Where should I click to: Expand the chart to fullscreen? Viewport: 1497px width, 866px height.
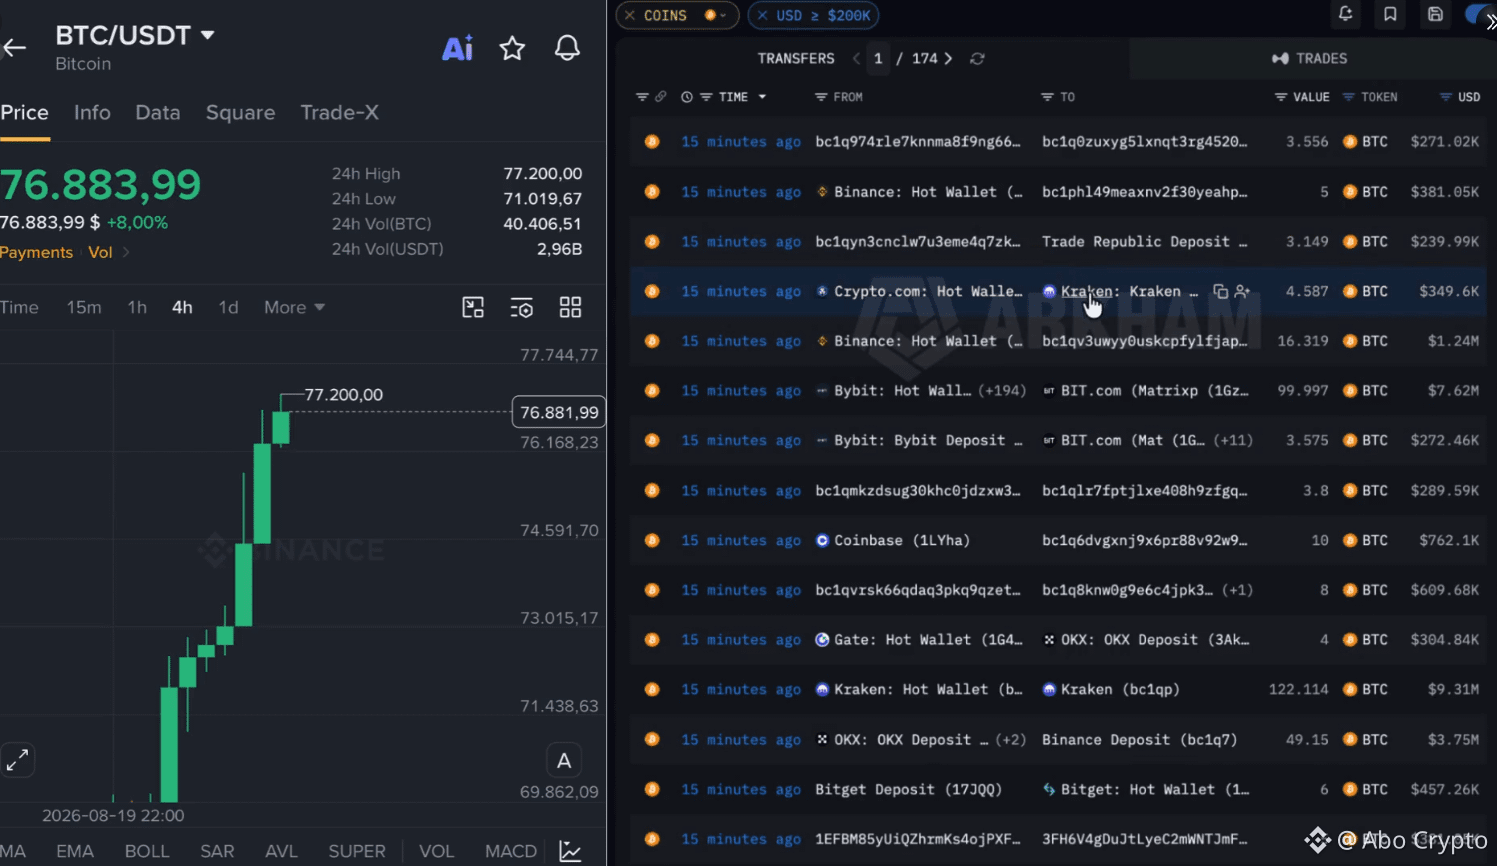(17, 760)
